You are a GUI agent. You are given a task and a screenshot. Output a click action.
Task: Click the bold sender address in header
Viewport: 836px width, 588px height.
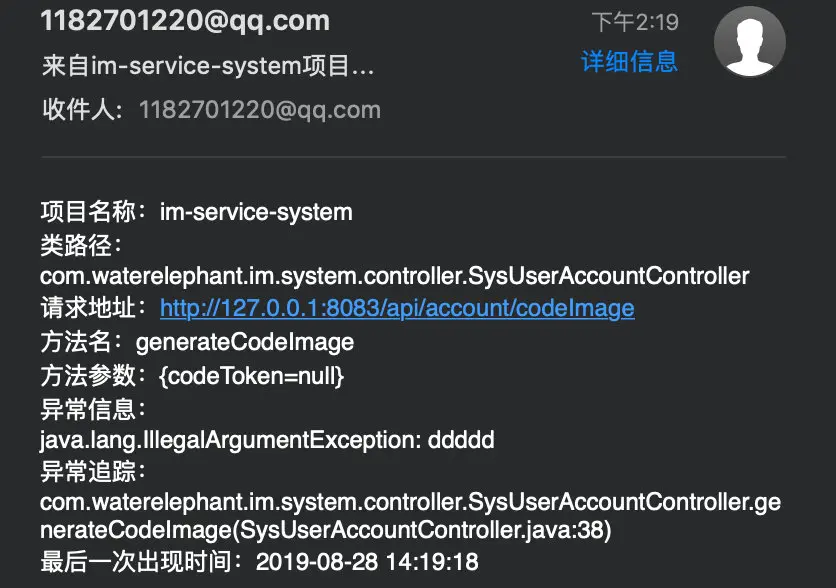185,20
